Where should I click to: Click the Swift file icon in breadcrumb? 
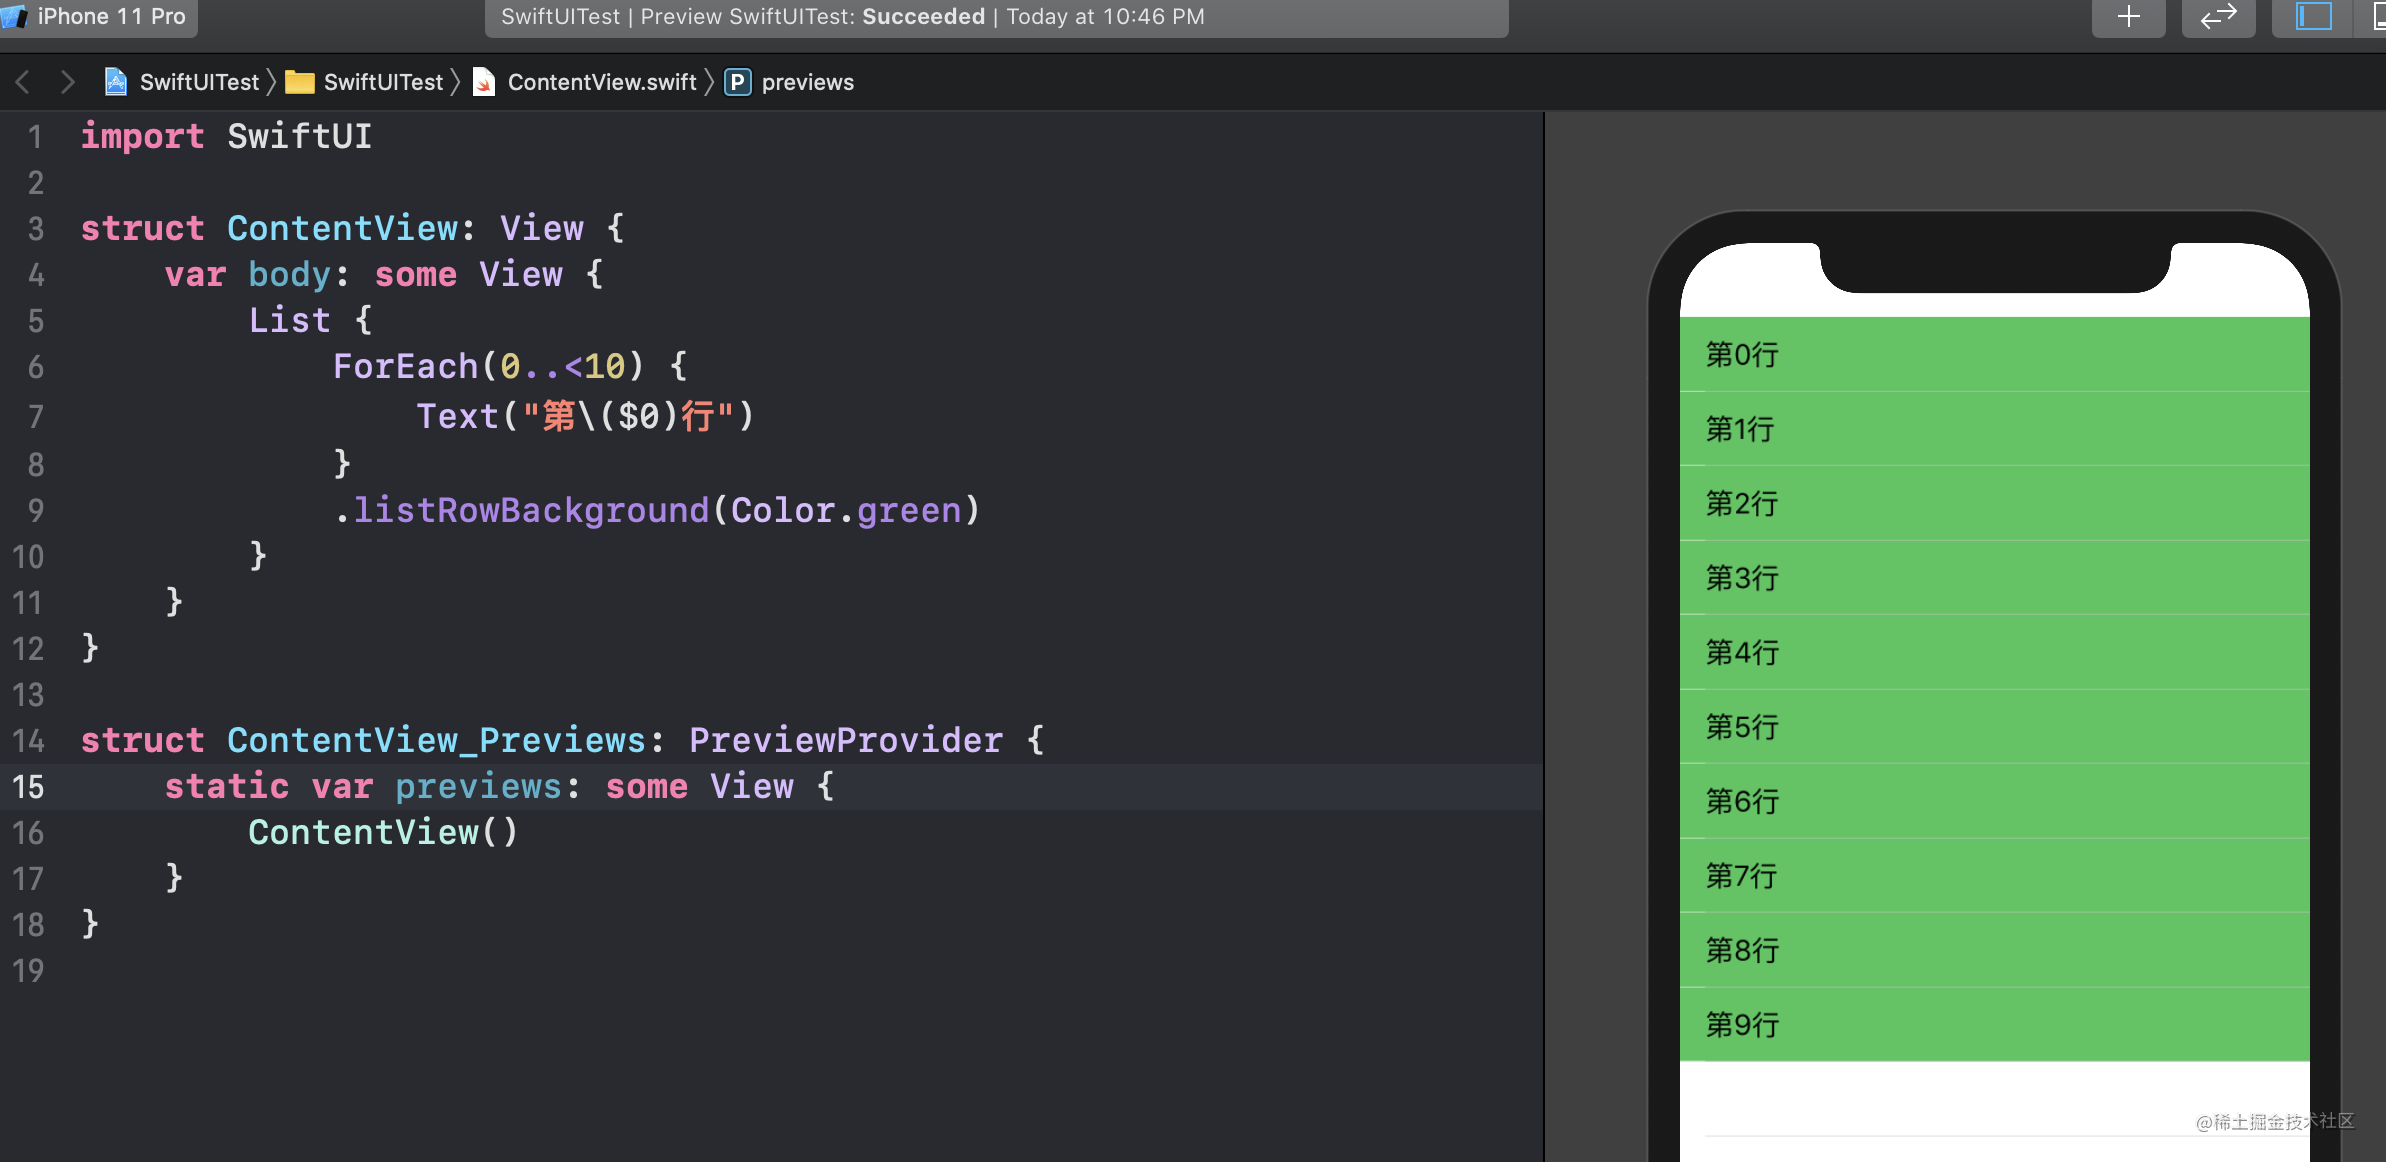tap(484, 82)
